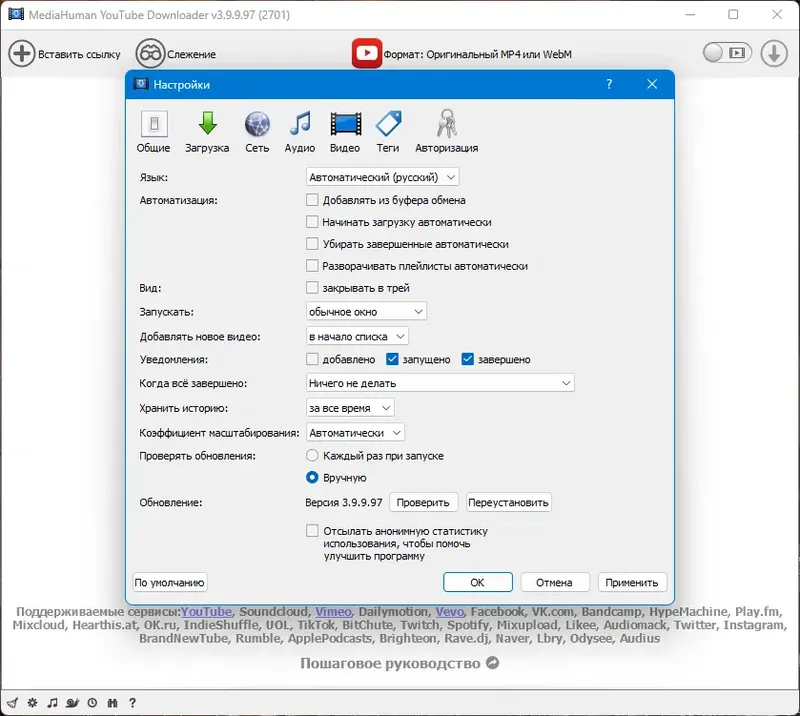Viewport: 800px width, 716px height.
Task: Click the Применить button
Action: click(632, 582)
